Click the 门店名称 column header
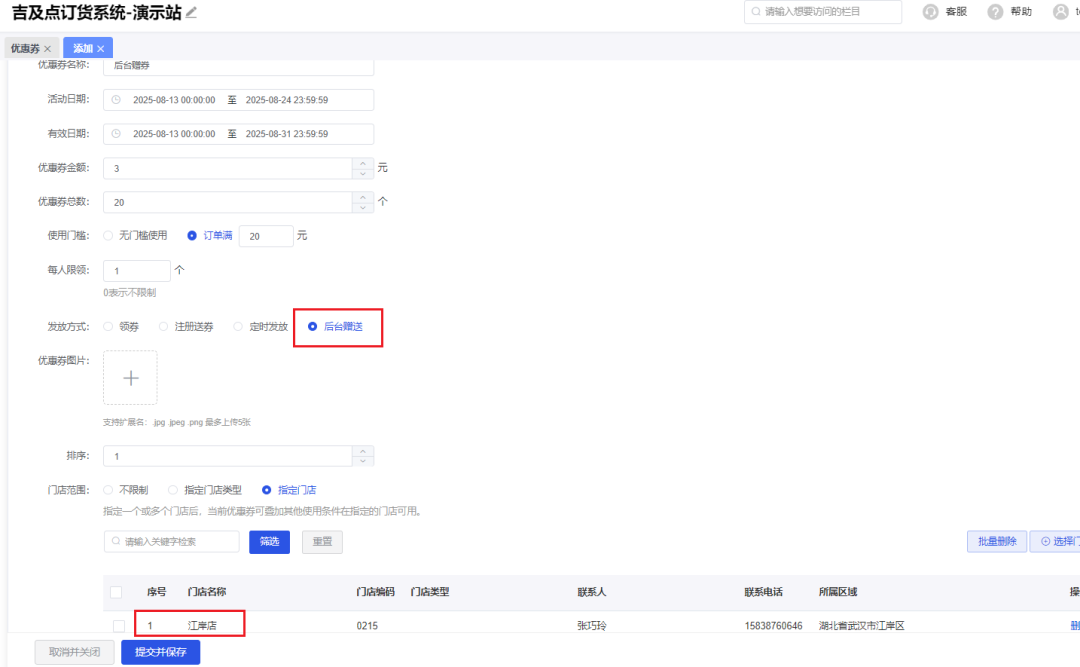1080x667 pixels. pos(207,592)
